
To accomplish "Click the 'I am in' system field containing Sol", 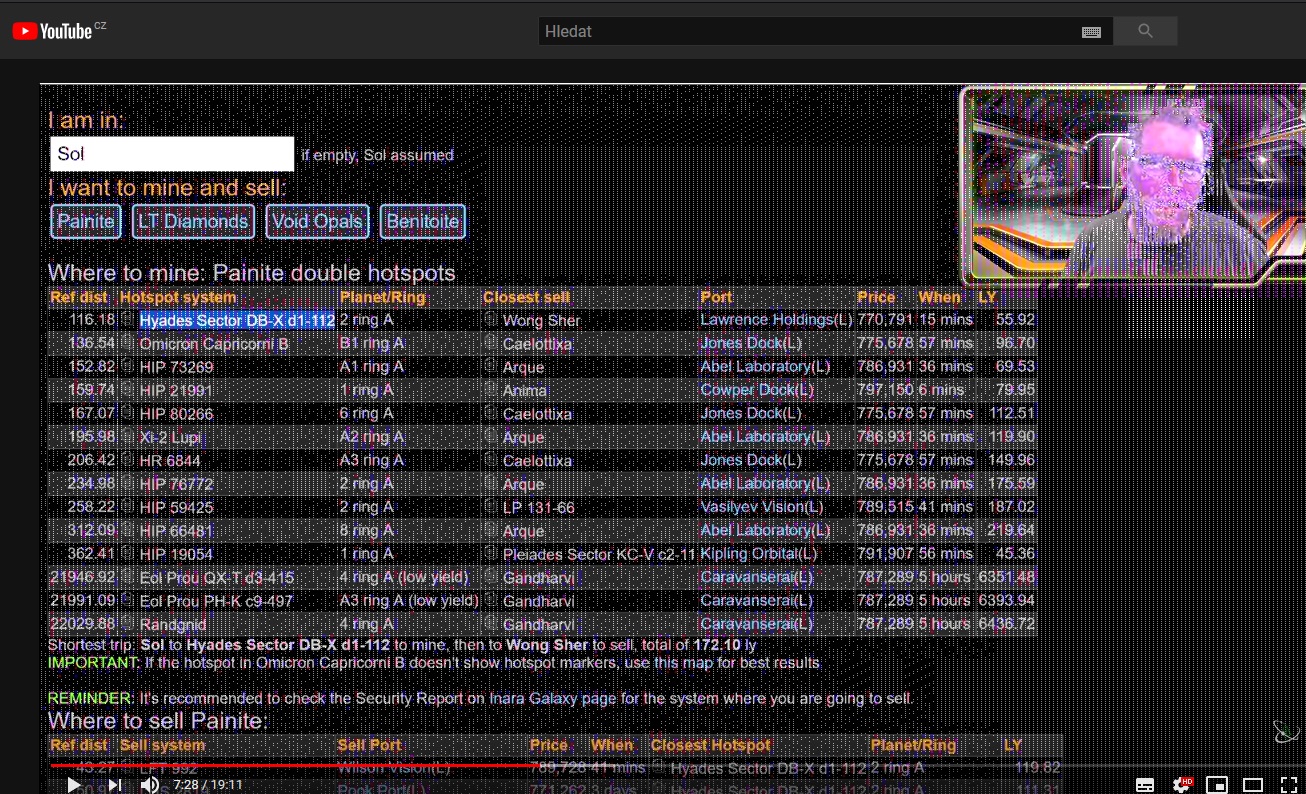I will click(x=171, y=154).
